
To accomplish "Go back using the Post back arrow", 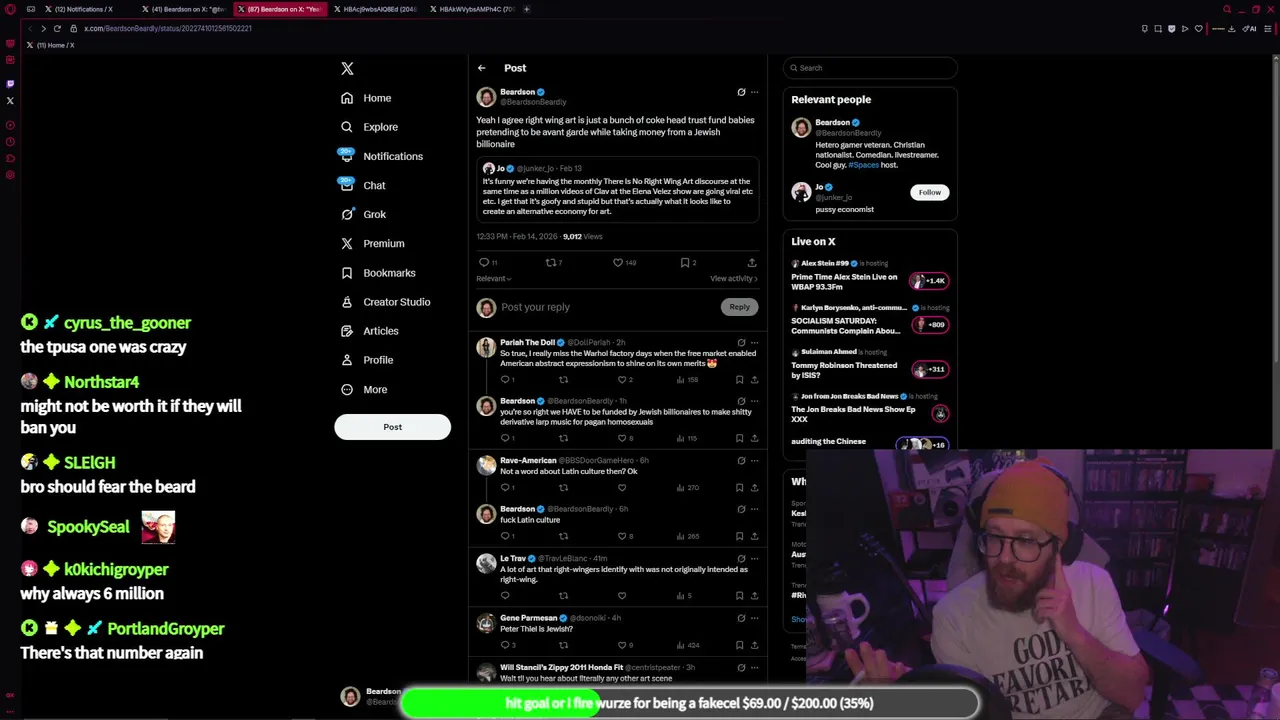I will tap(481, 68).
